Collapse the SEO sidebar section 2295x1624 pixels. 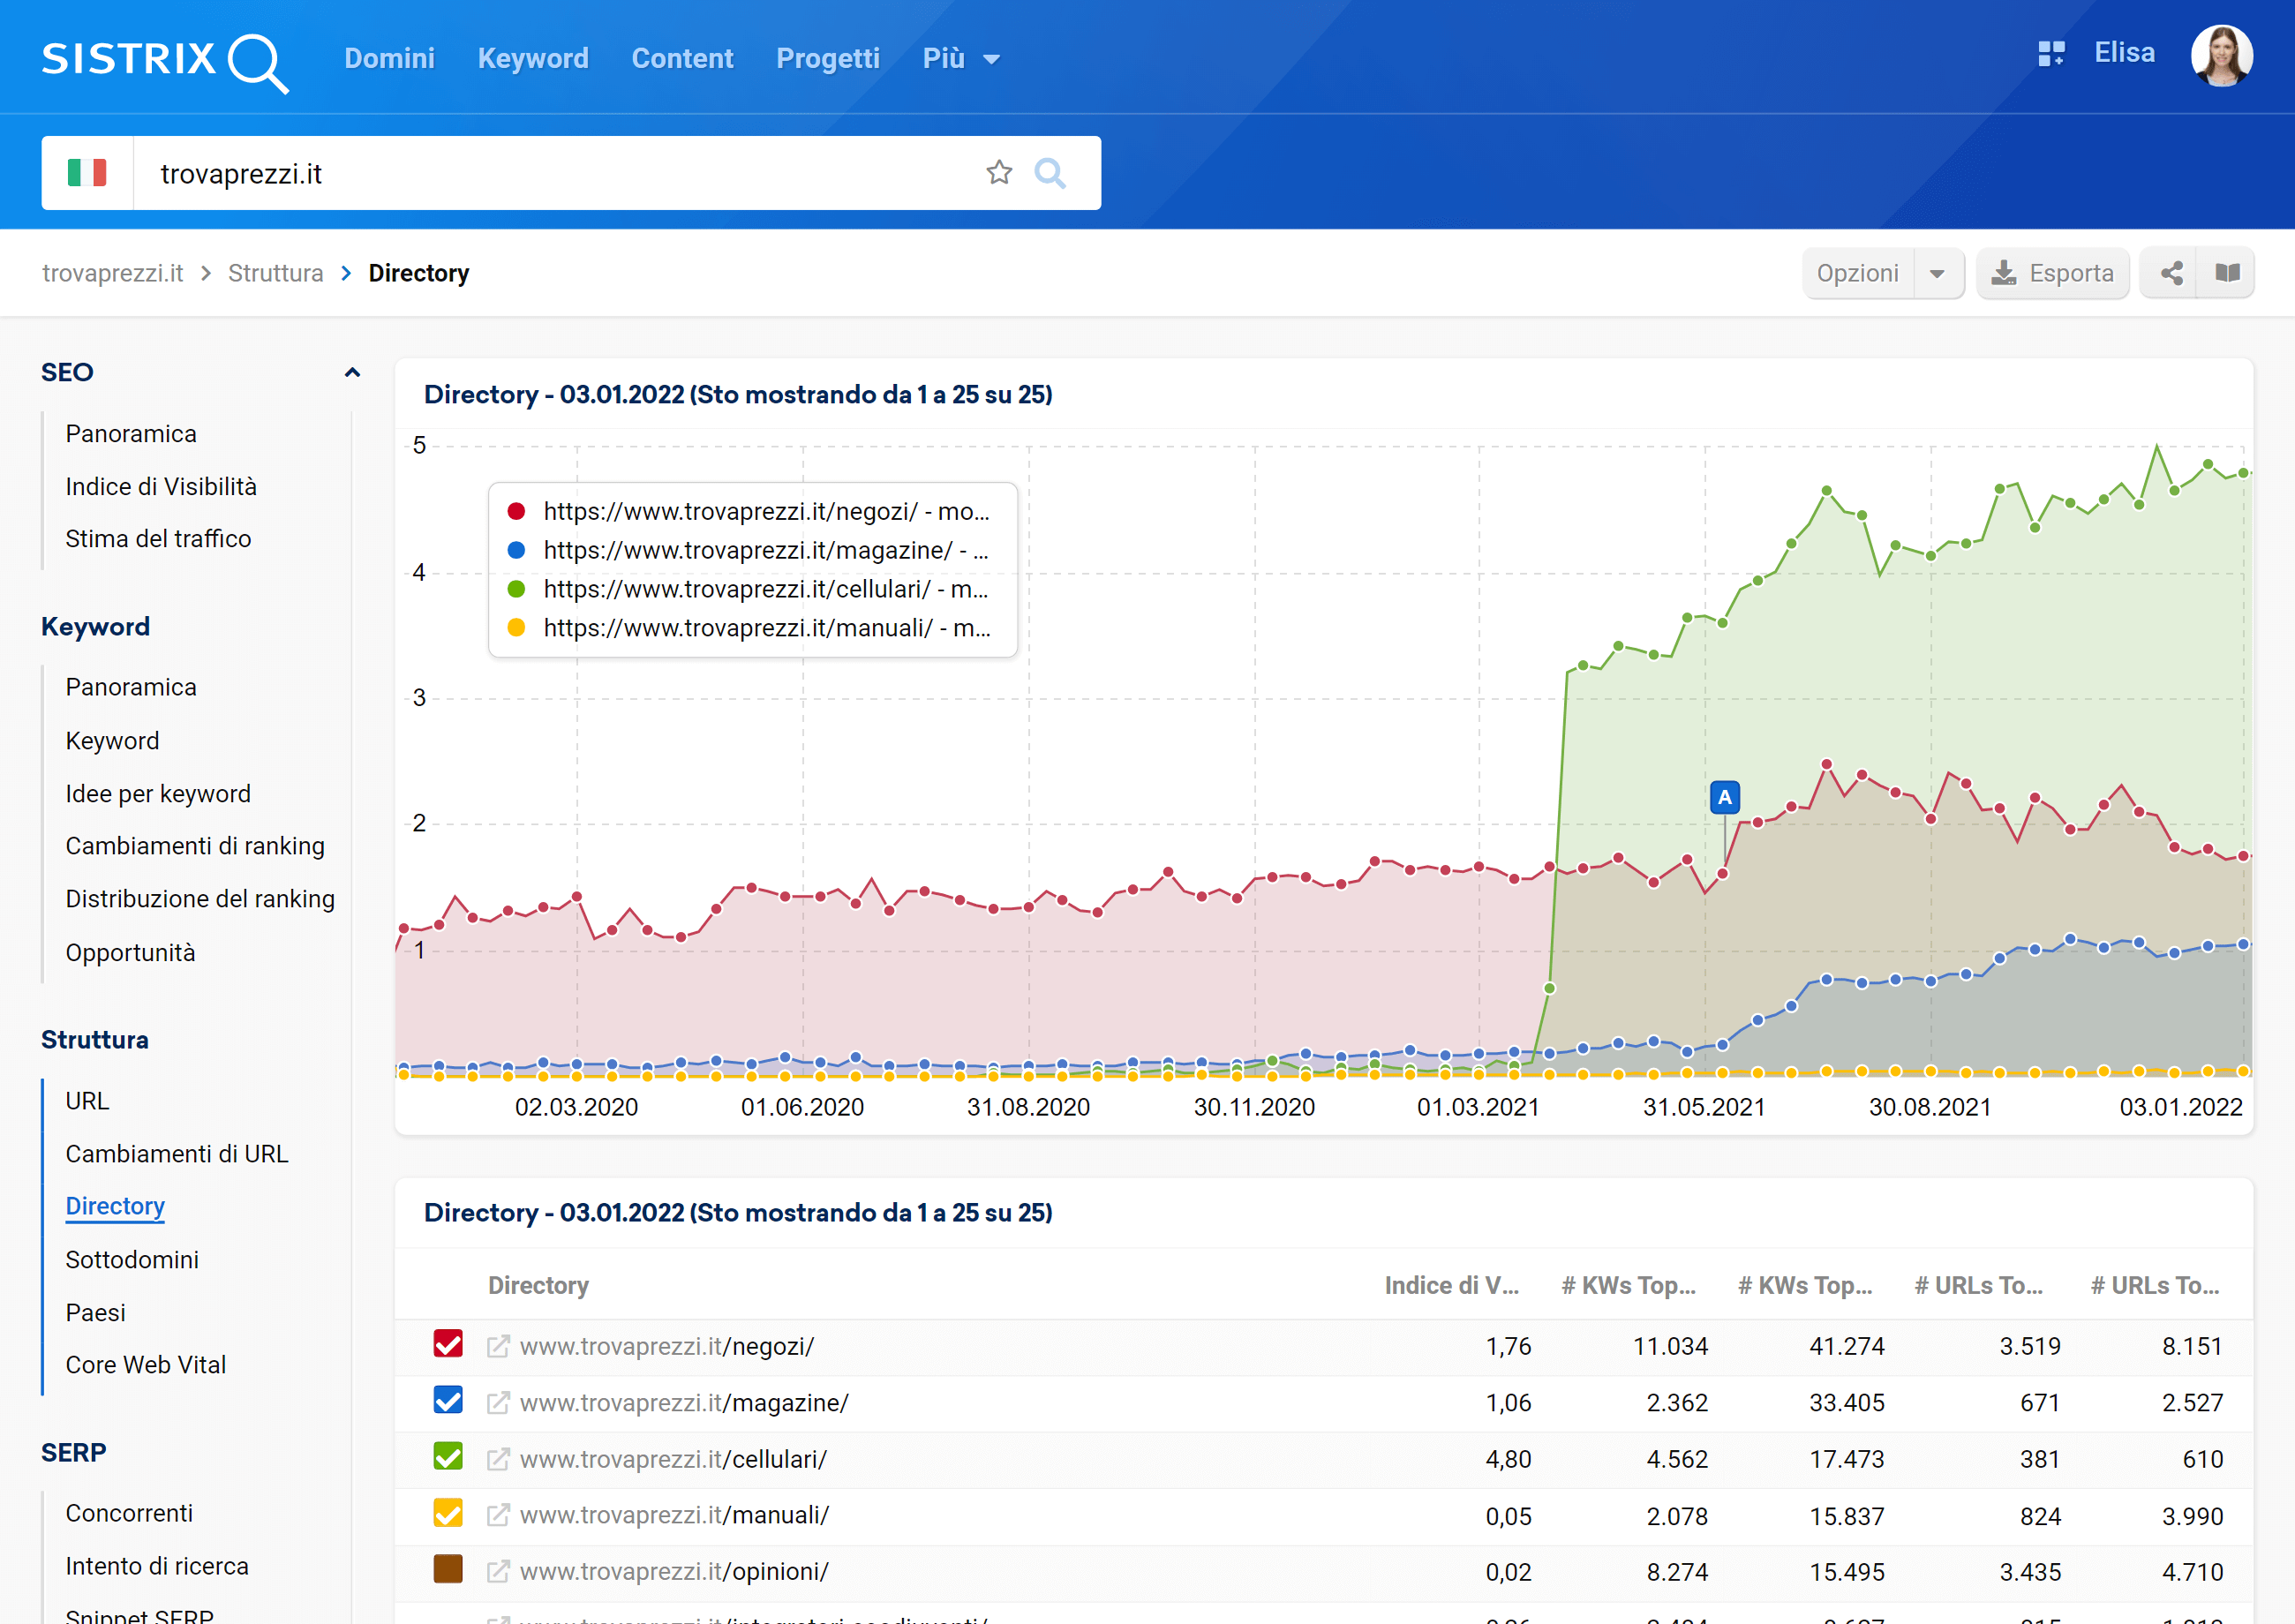tap(352, 372)
